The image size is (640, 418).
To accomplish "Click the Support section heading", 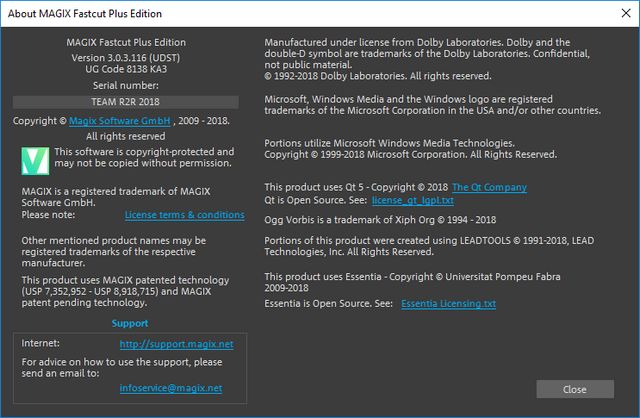I will coord(129,324).
